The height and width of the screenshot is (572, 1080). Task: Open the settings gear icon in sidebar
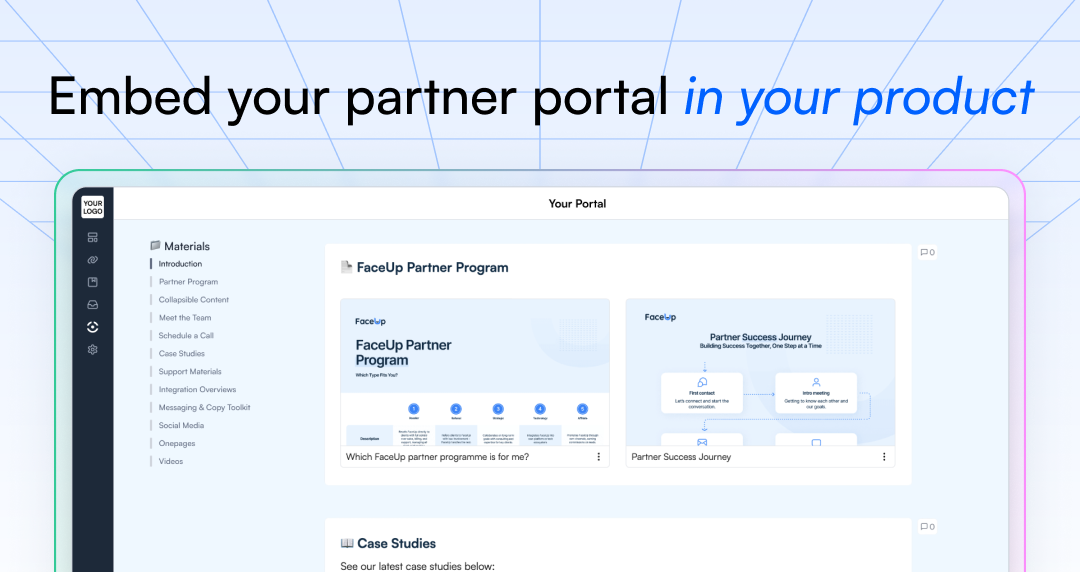[92, 349]
